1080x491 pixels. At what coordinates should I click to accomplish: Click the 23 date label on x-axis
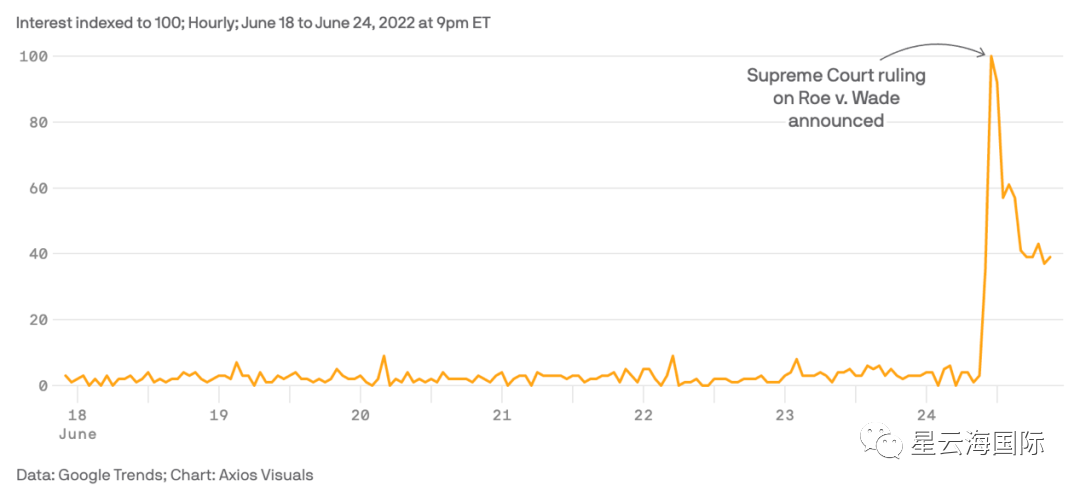coord(785,415)
